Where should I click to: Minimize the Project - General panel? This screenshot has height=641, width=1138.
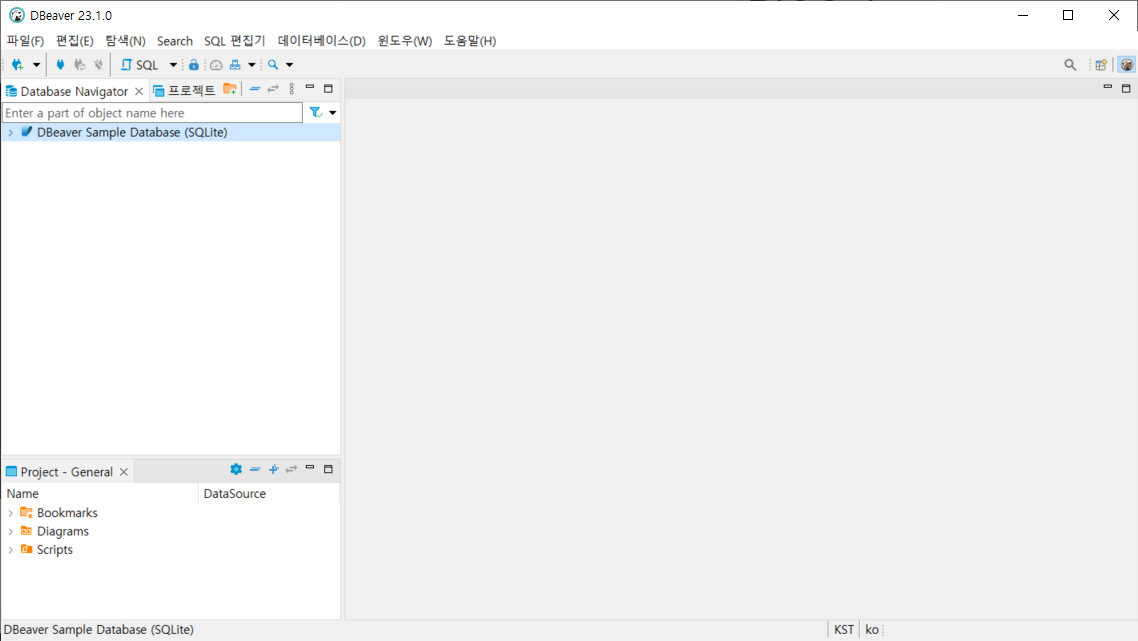tap(310, 468)
